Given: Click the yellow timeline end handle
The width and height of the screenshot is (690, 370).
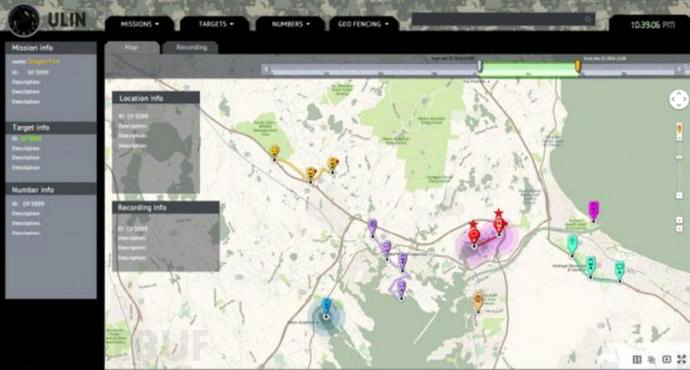Looking at the screenshot, I should (578, 66).
